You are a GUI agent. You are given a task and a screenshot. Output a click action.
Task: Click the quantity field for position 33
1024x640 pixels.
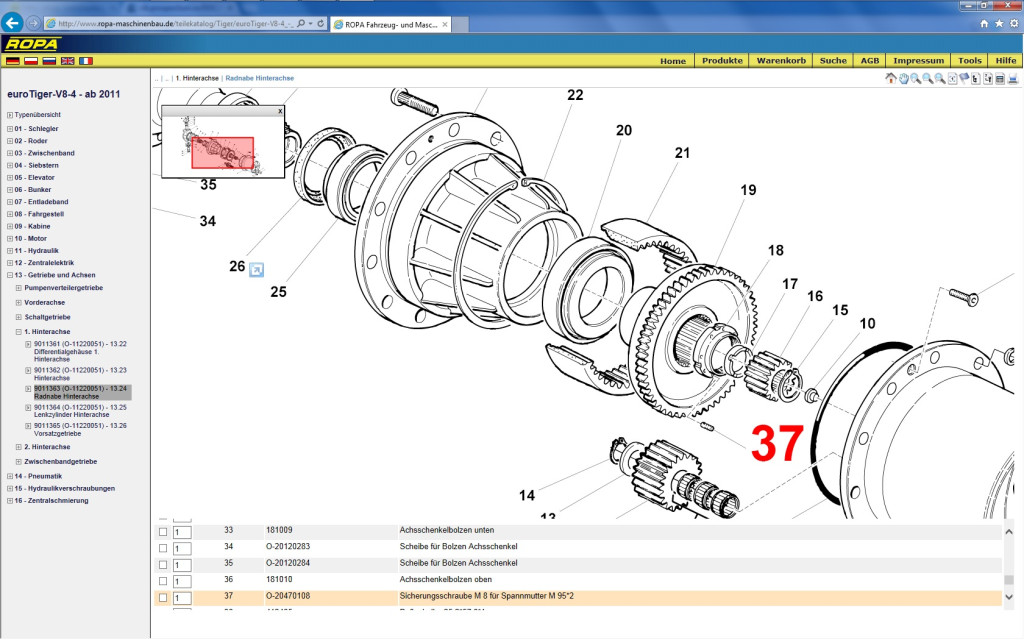pos(182,532)
